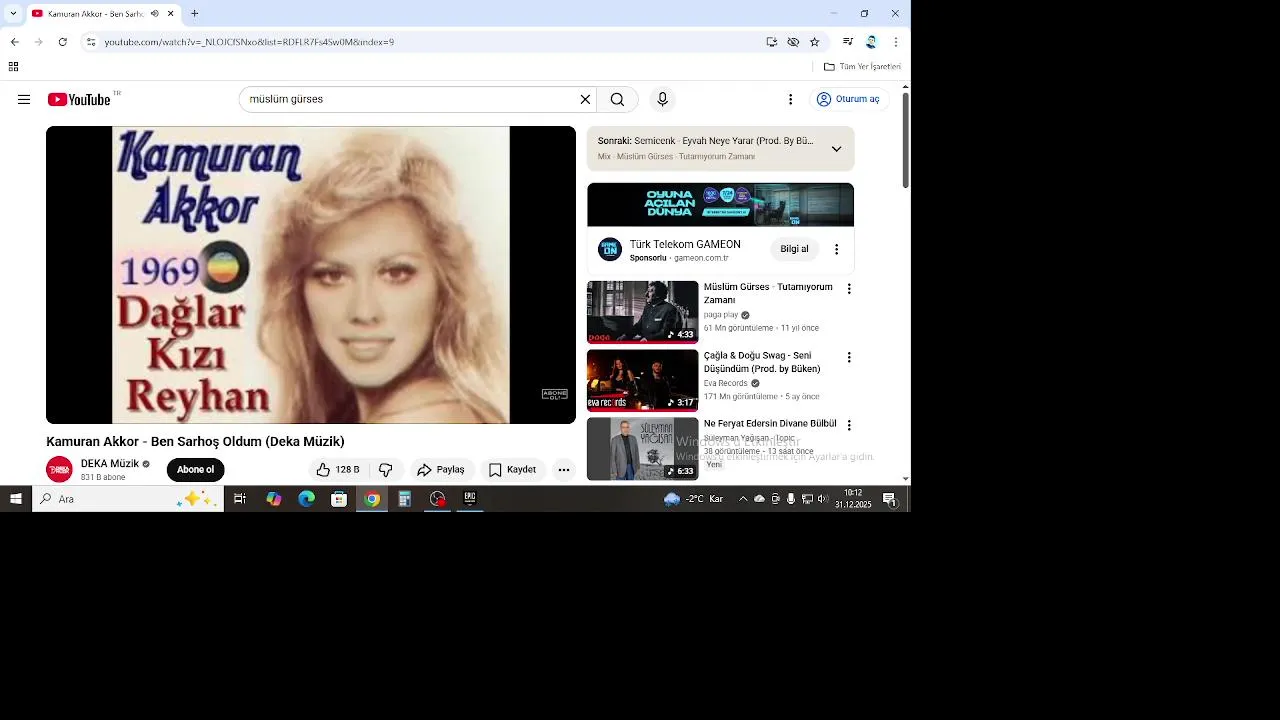The width and height of the screenshot is (1280, 720).
Task: Click the crossed-out eye tracking icon
Action: pyautogui.click(x=793, y=42)
